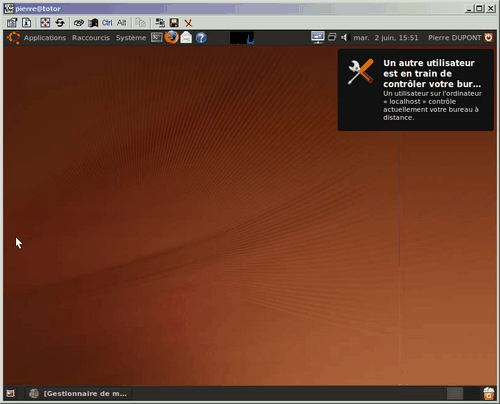Open the Raccourcis menu

click(x=91, y=38)
